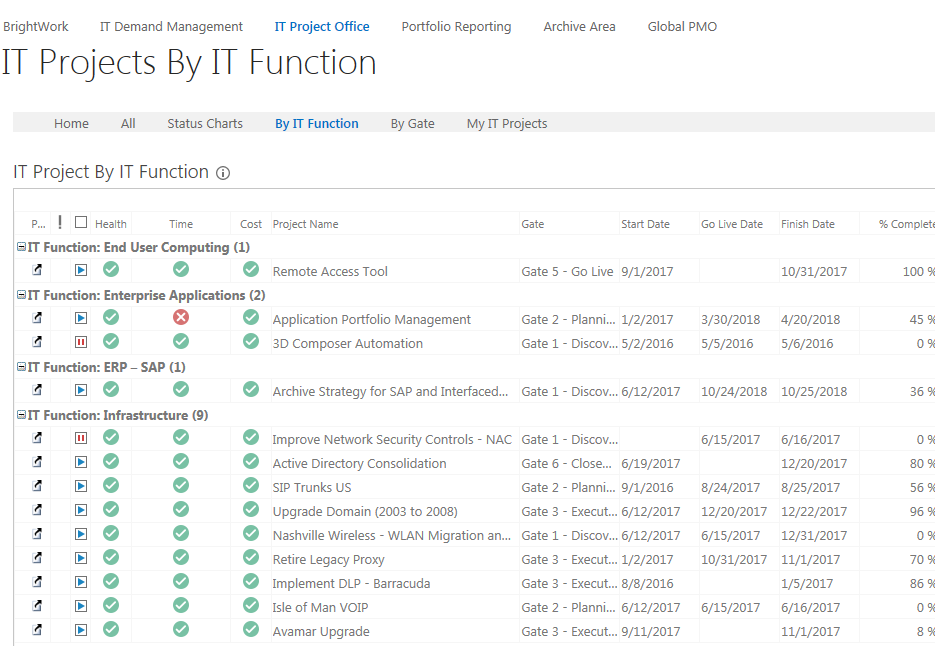Sort by the Go Live Date column header
Image resolution: width=935 pixels, height=646 pixels.
732,224
